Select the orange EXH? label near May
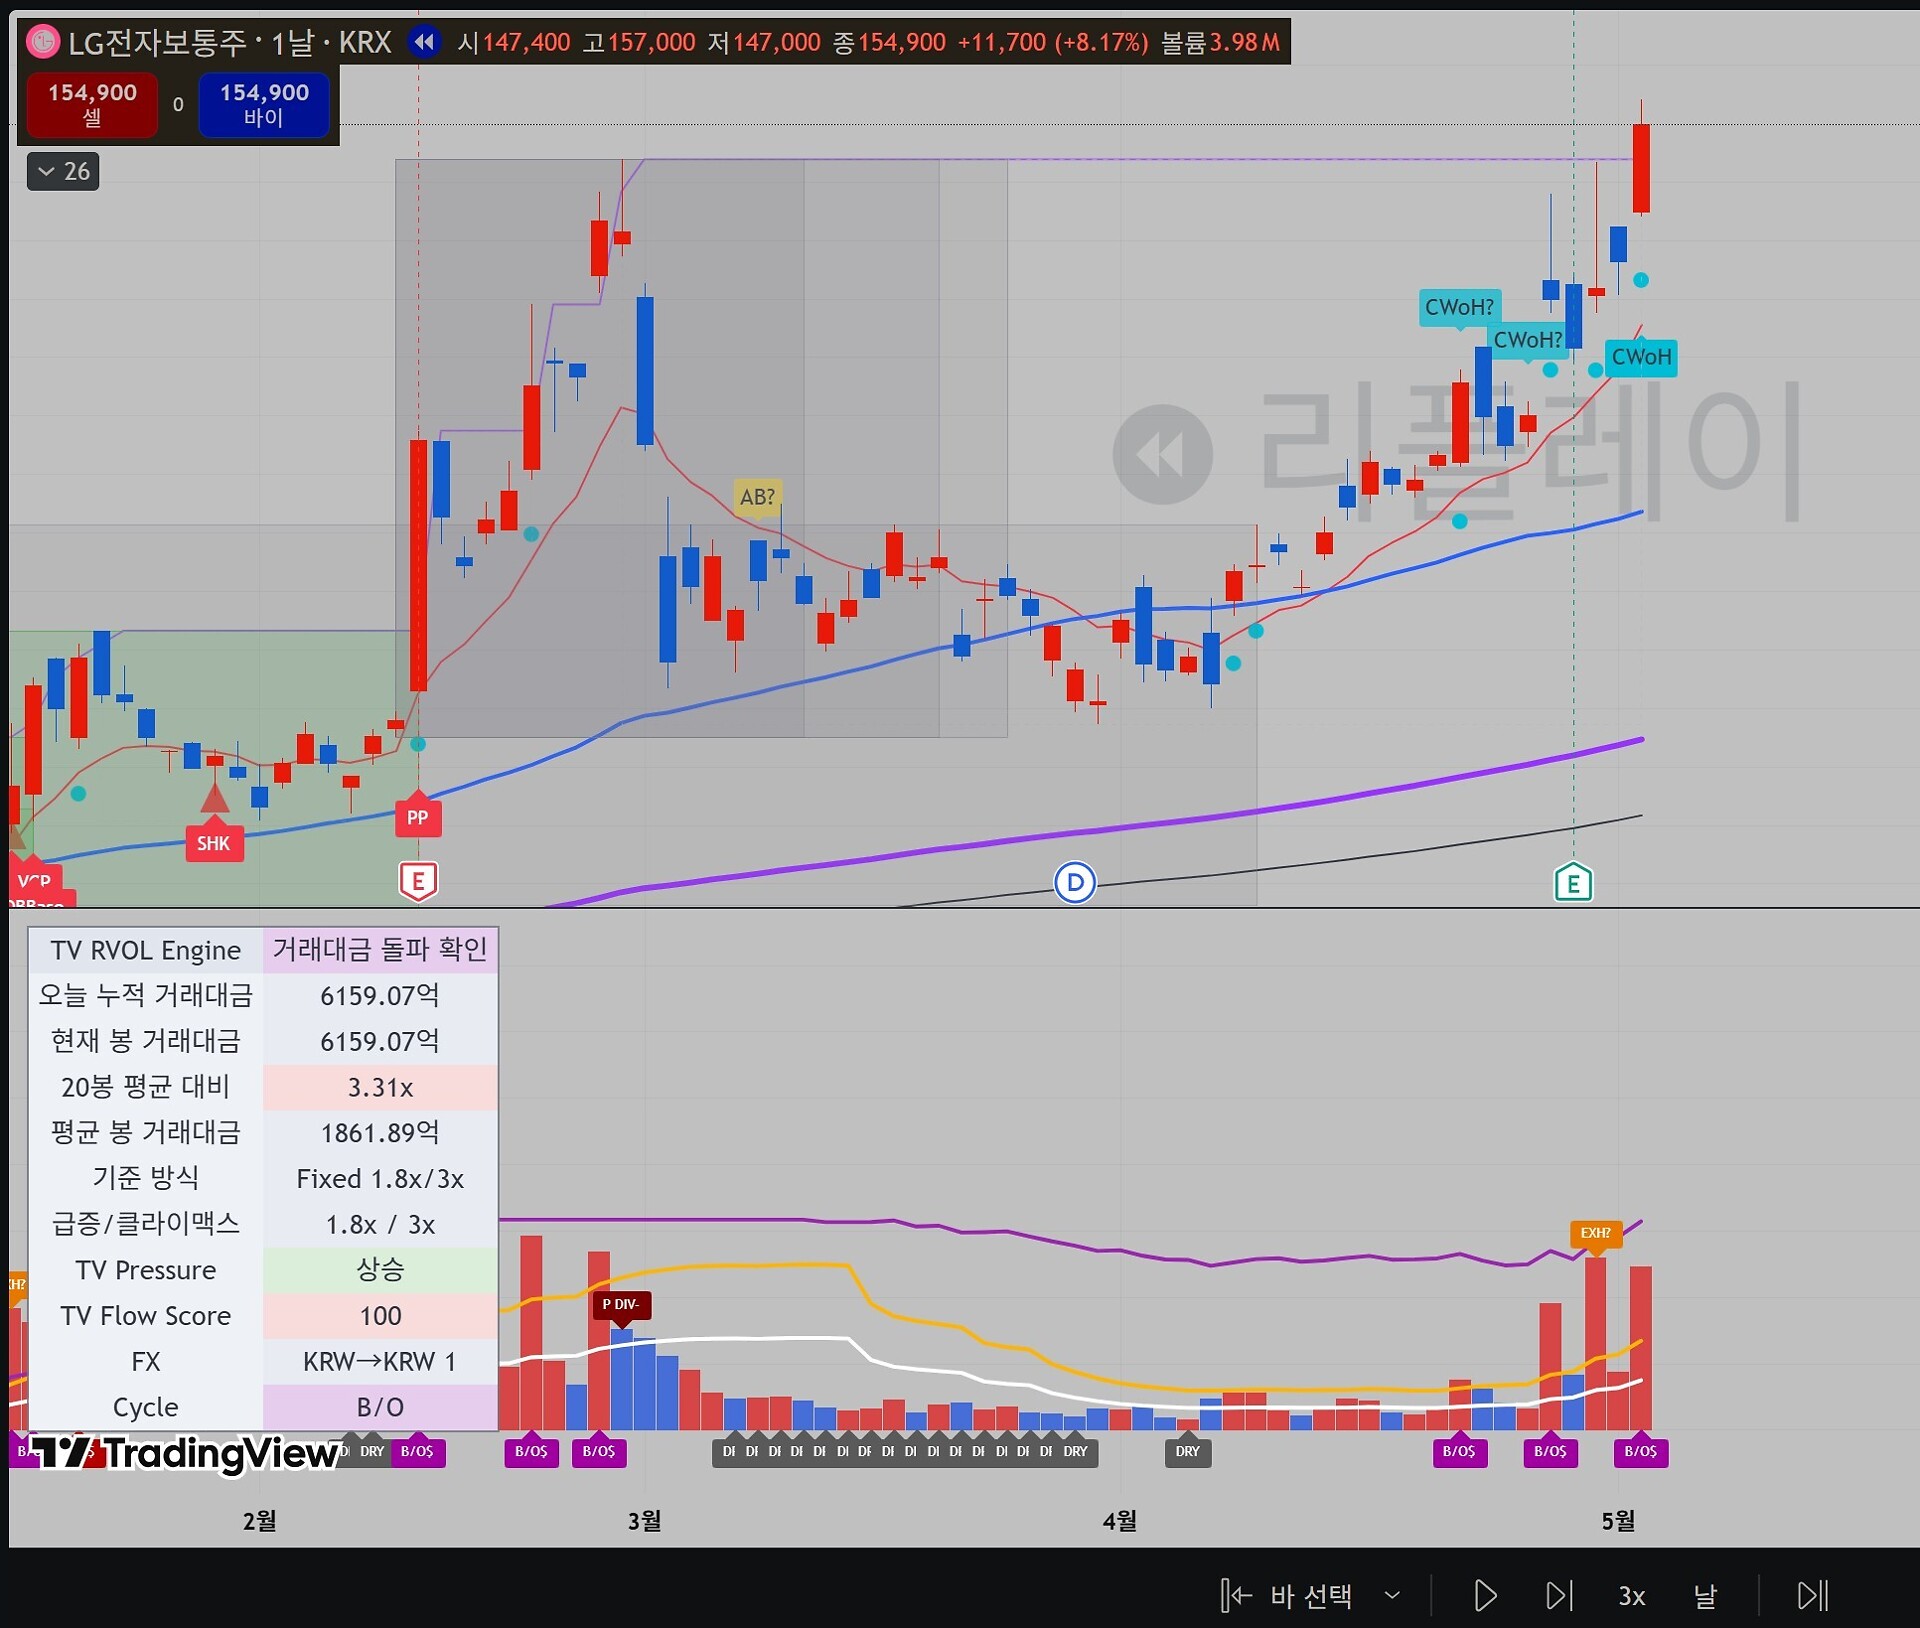 1595,1233
